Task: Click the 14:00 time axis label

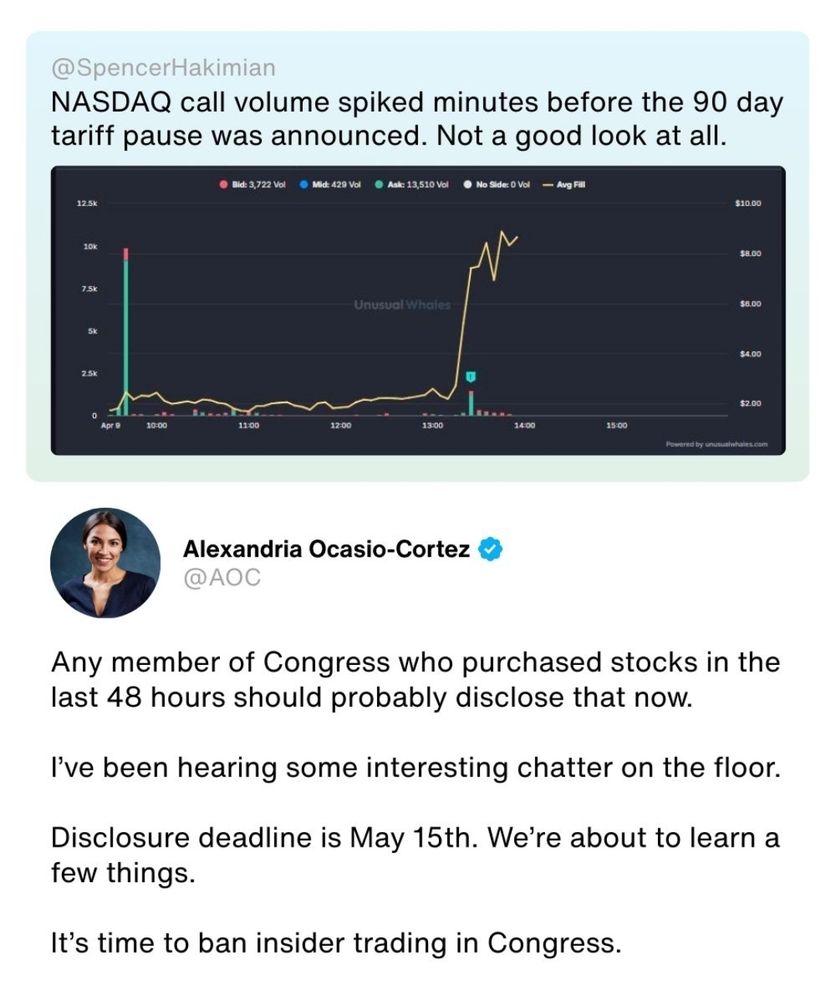Action: tap(524, 427)
